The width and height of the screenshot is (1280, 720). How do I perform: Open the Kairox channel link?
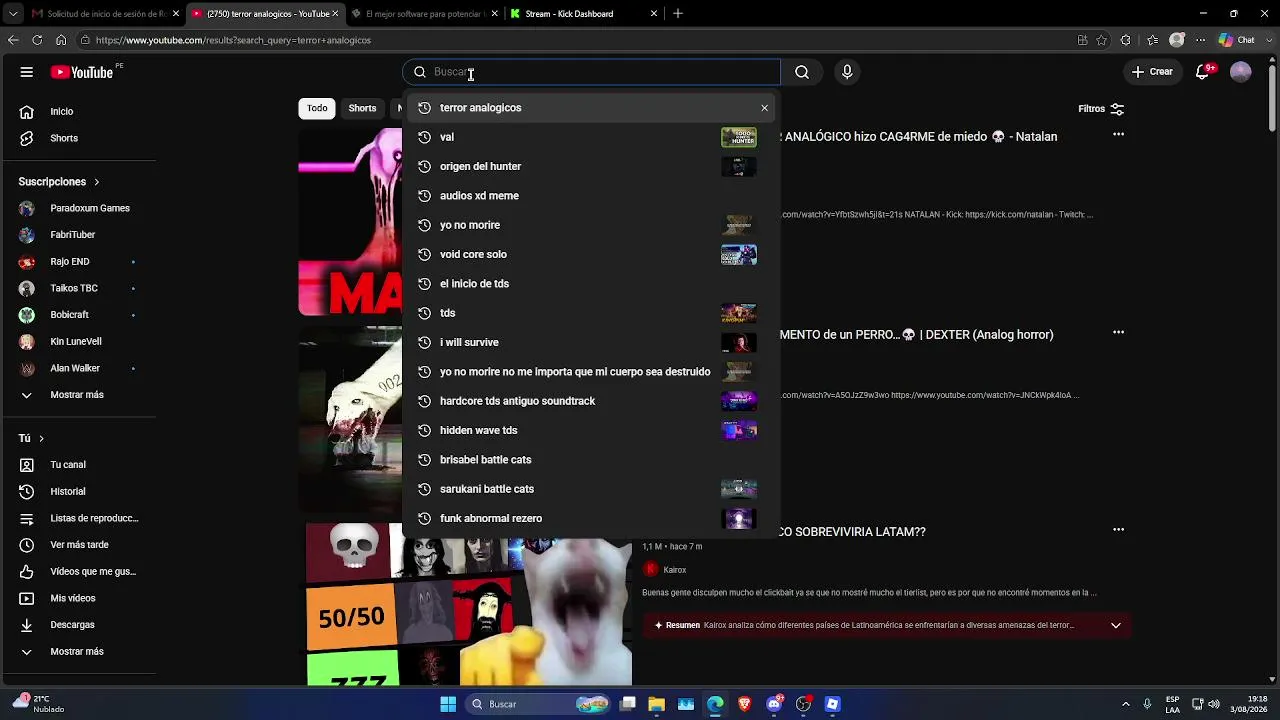675,570
